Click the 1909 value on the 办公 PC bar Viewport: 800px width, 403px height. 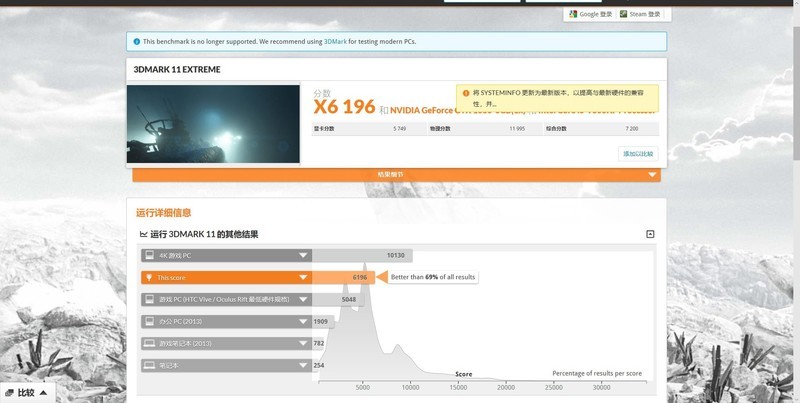click(x=320, y=321)
